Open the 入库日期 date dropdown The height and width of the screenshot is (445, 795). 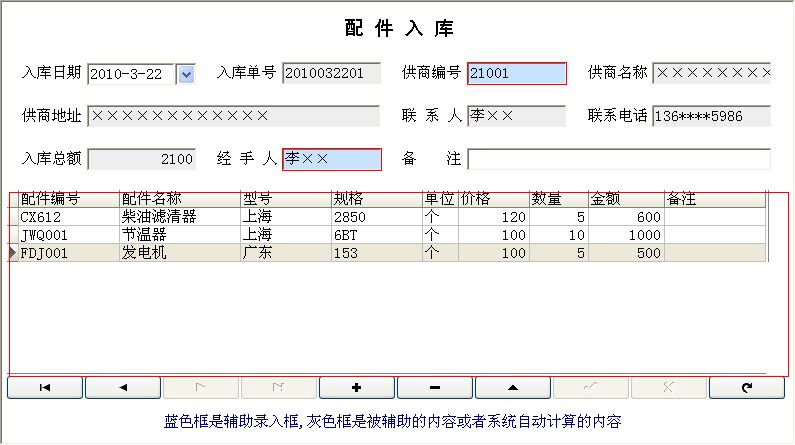[185, 74]
